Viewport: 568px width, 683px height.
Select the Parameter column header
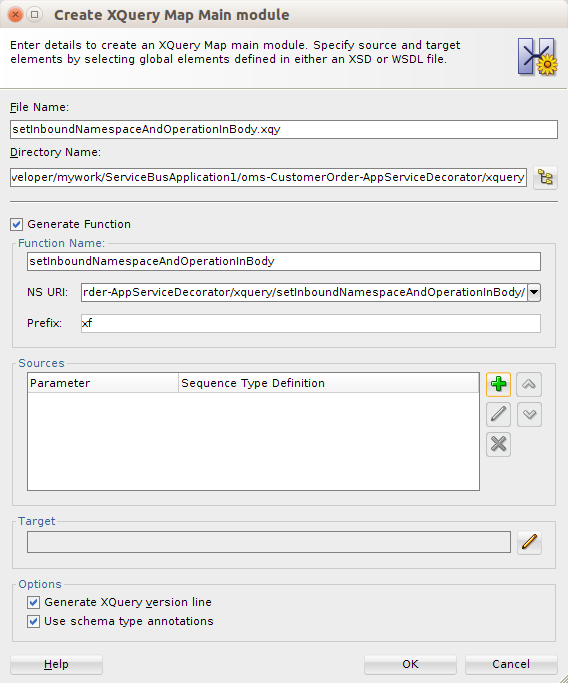[103, 383]
